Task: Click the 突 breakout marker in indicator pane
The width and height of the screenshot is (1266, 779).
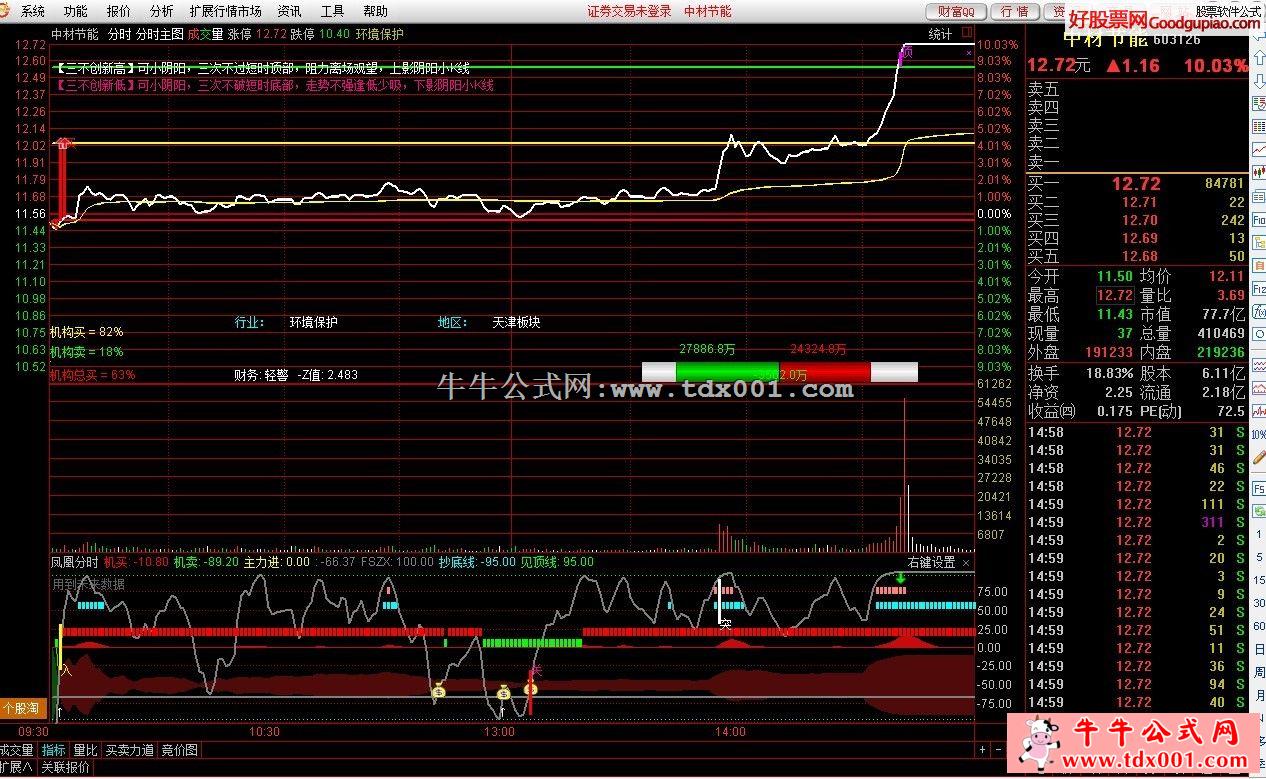Action: (x=725, y=623)
